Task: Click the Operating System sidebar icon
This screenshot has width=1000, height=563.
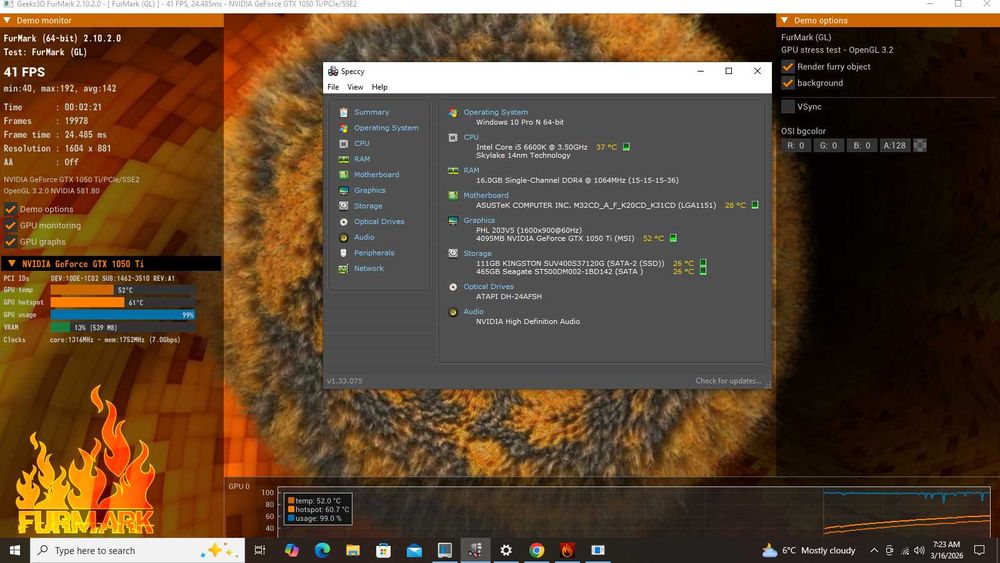Action: [344, 128]
